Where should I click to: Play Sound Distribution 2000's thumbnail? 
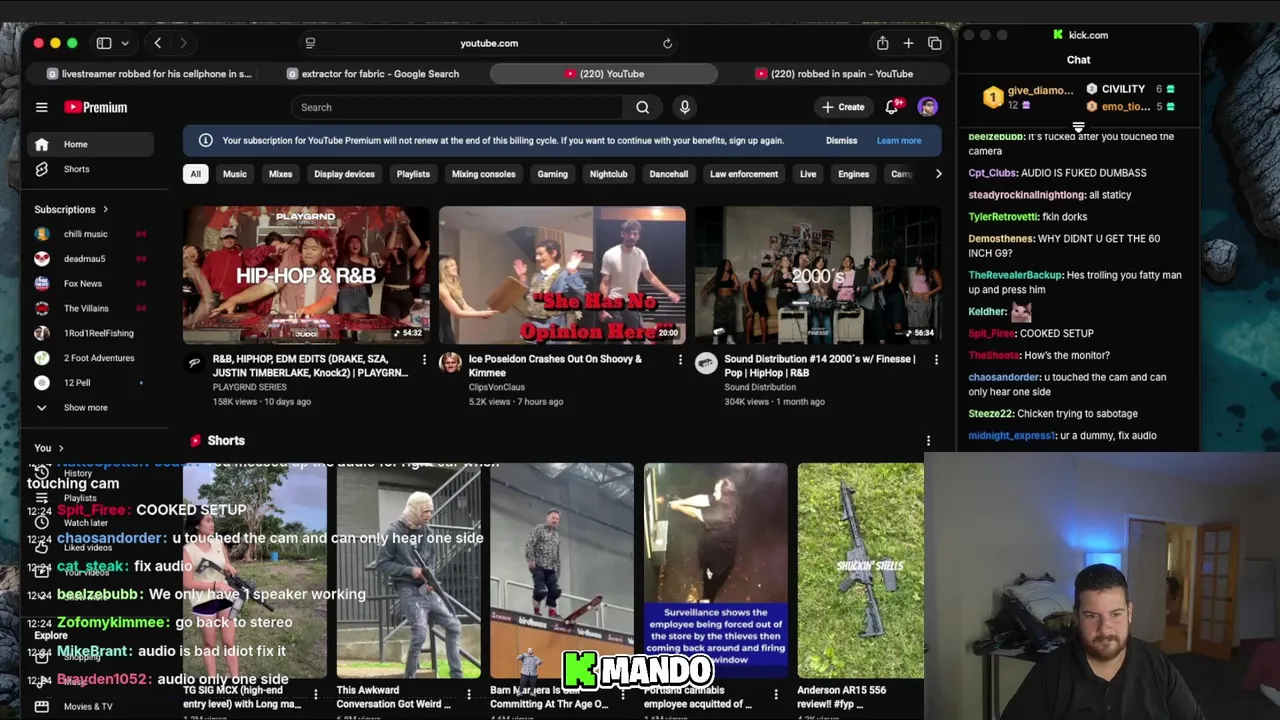(818, 275)
